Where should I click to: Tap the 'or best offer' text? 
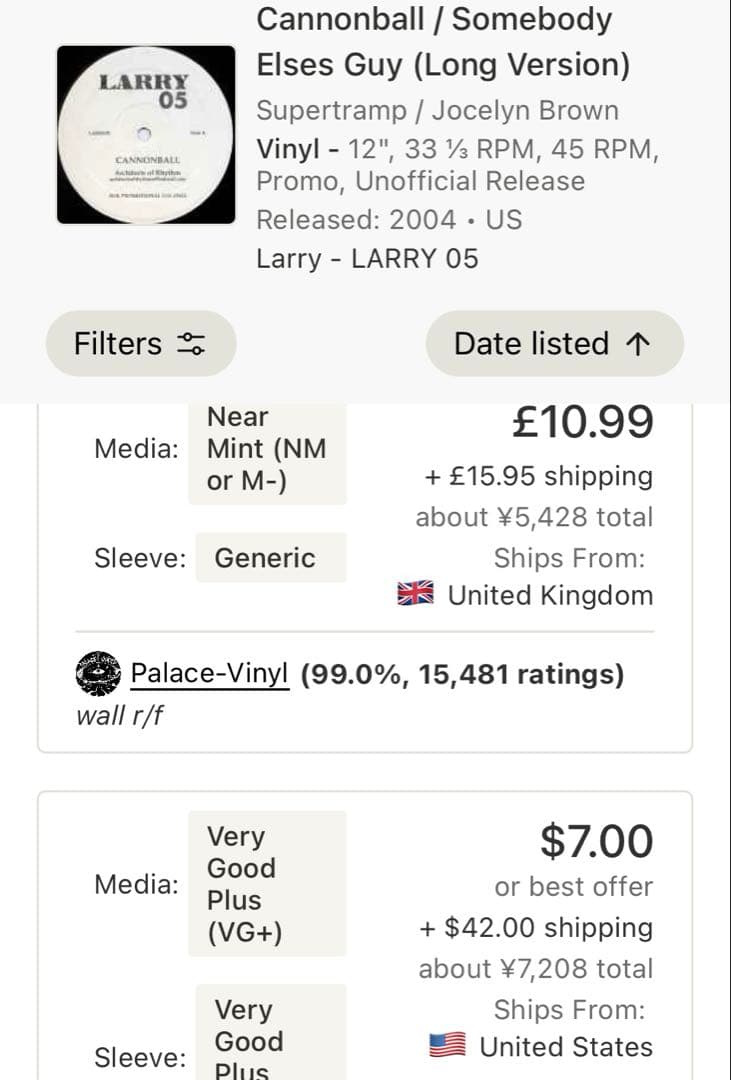[x=573, y=886]
